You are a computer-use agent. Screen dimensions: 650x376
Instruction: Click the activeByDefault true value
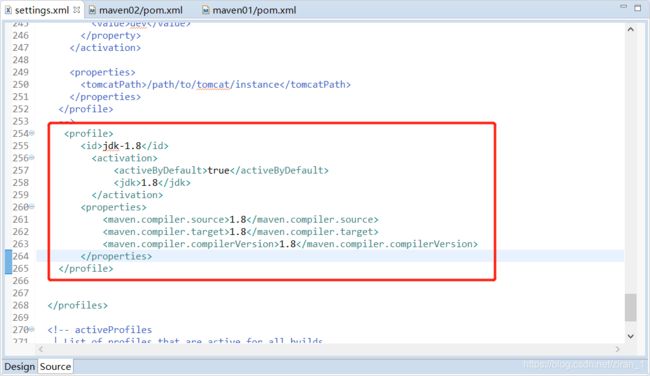(x=218, y=170)
